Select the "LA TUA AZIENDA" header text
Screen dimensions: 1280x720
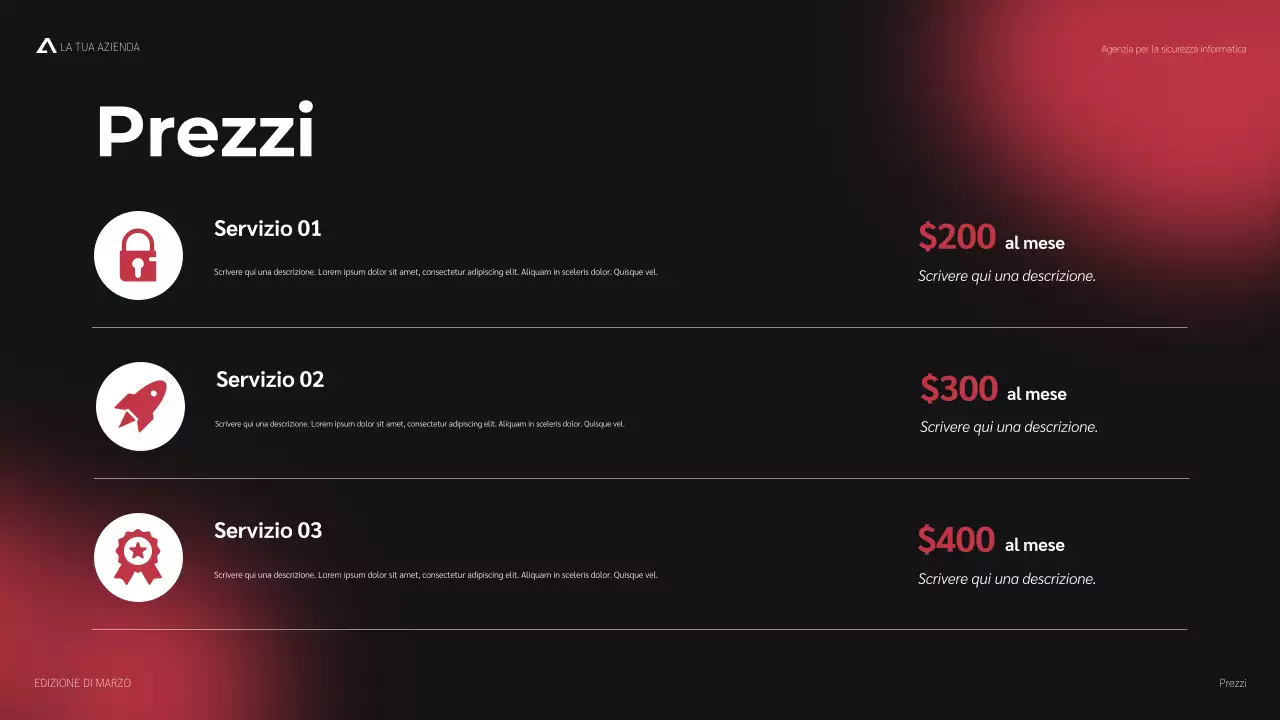(x=100, y=47)
